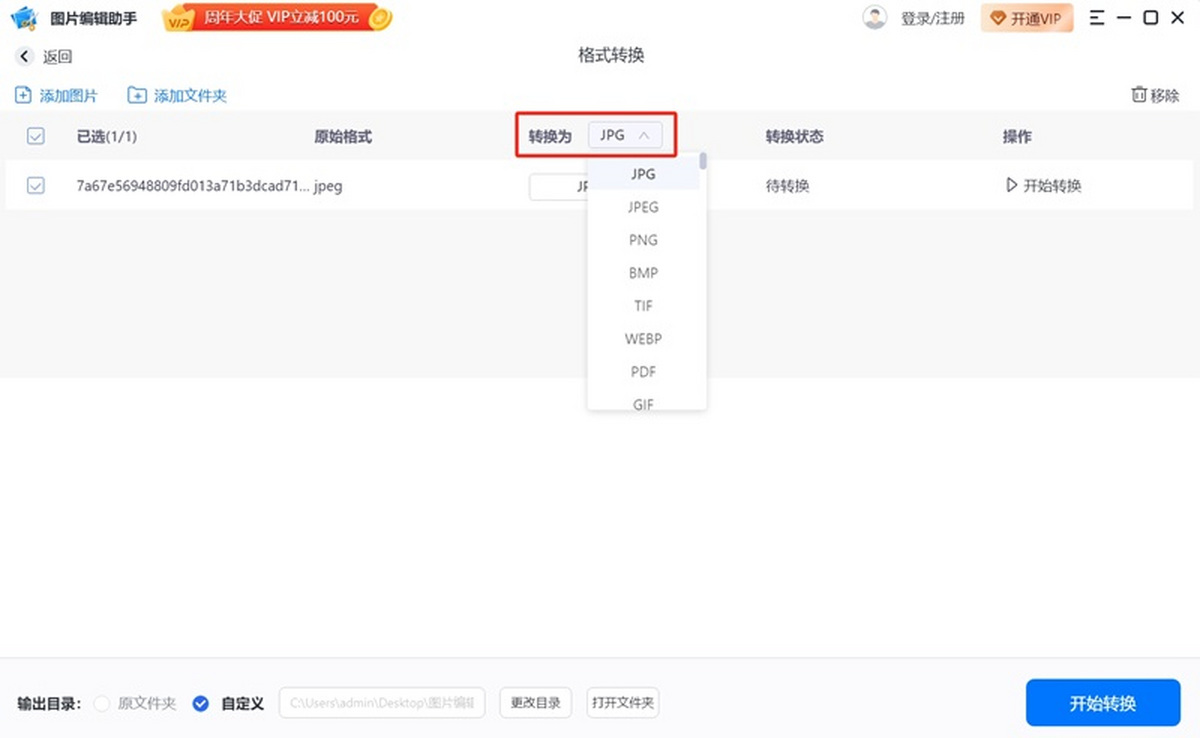The image size is (1200, 738).
Task: Choose PNG from the format list
Action: (x=643, y=240)
